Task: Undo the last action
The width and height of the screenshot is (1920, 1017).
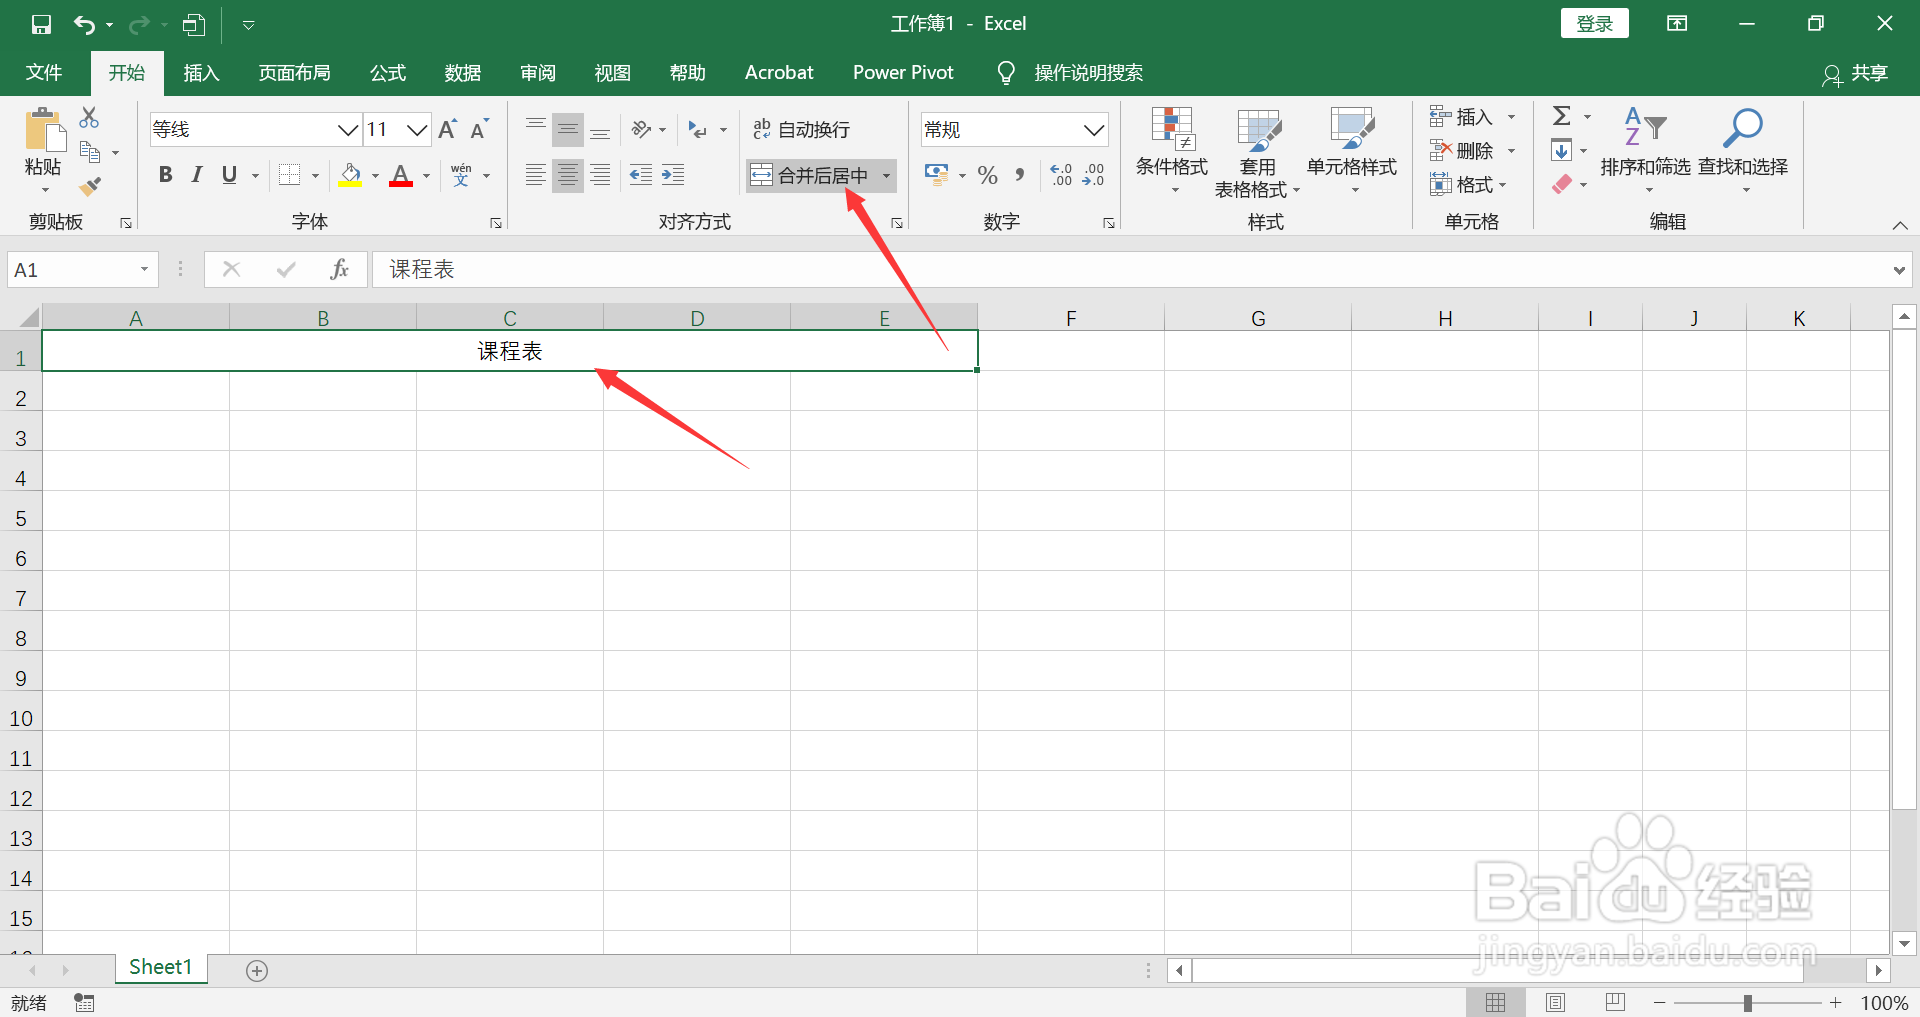Action: (x=85, y=24)
